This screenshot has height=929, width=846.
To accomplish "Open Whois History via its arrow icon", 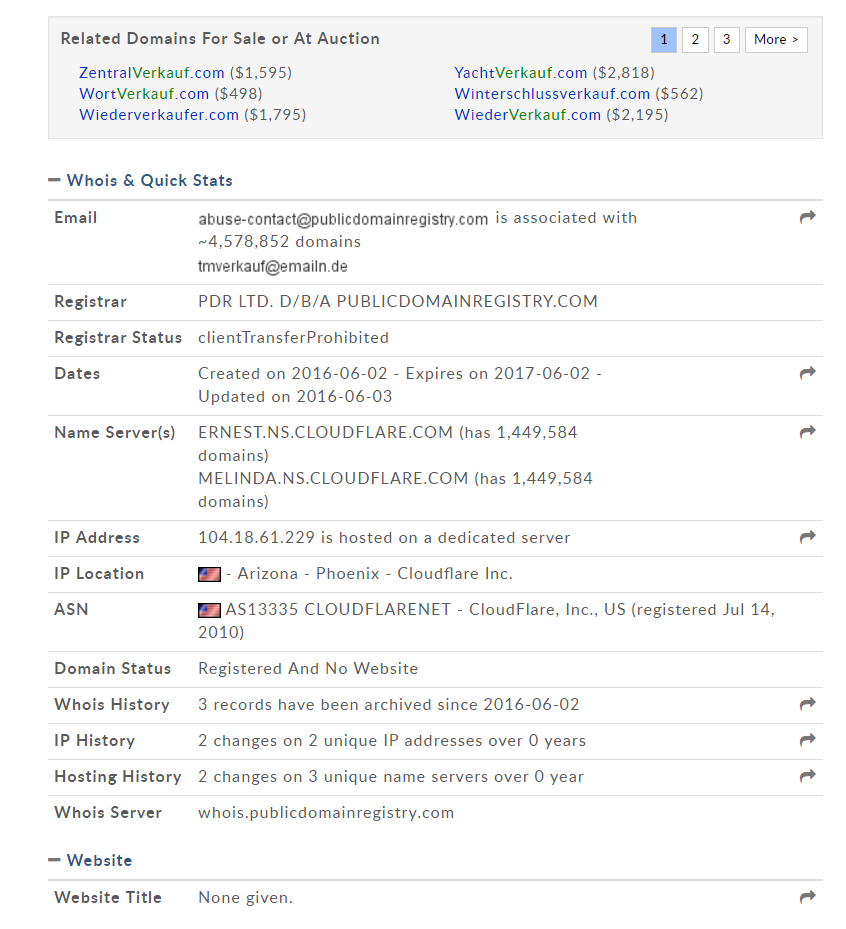I will point(807,704).
